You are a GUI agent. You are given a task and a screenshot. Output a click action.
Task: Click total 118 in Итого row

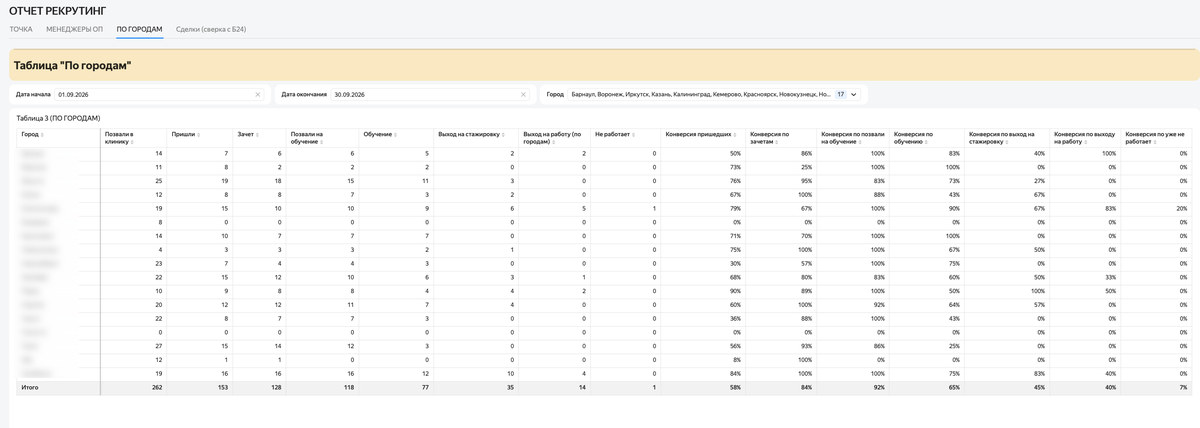[348, 387]
